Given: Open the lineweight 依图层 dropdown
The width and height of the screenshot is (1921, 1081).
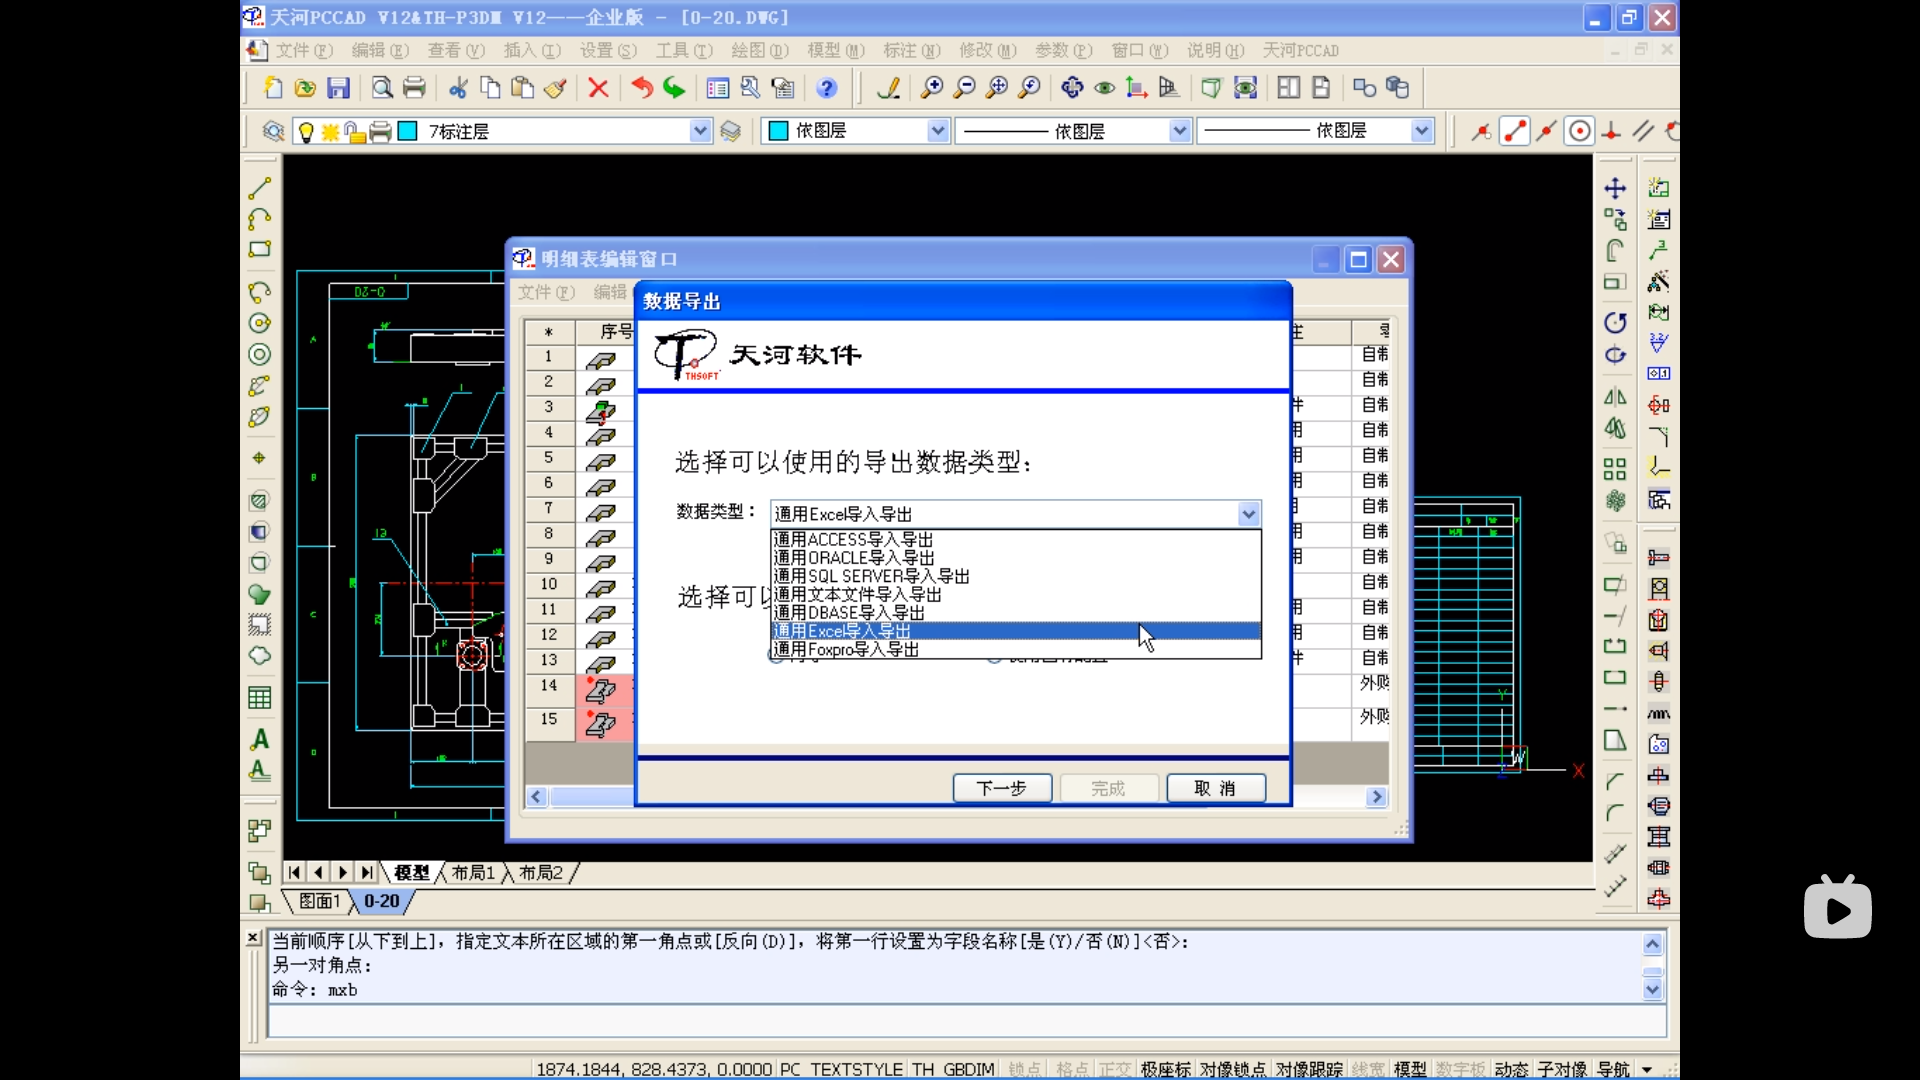Looking at the screenshot, I should [x=1422, y=131].
